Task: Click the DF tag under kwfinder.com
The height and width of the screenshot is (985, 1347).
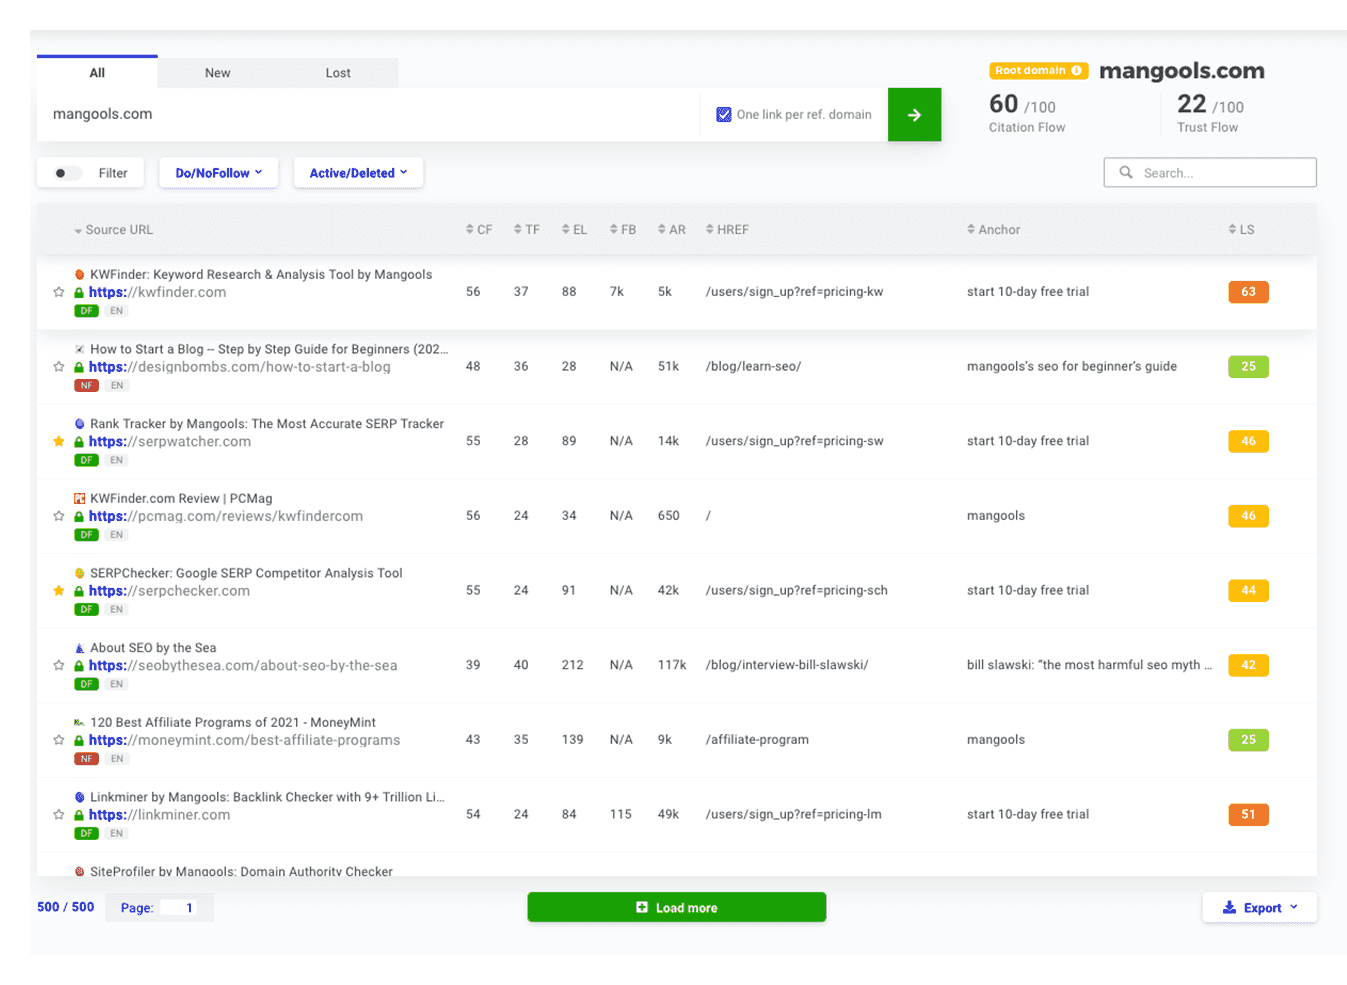Action: click(87, 311)
